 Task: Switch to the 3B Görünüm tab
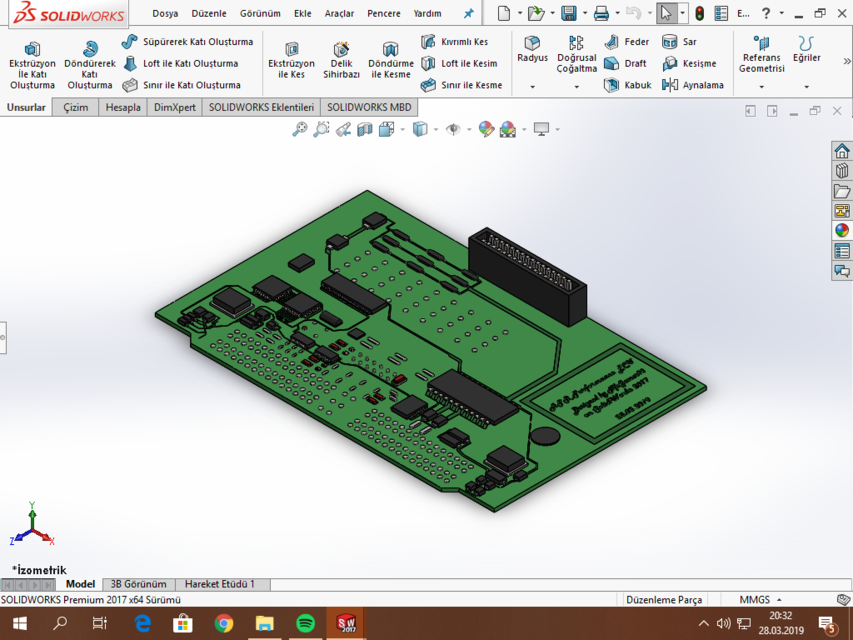(138, 584)
